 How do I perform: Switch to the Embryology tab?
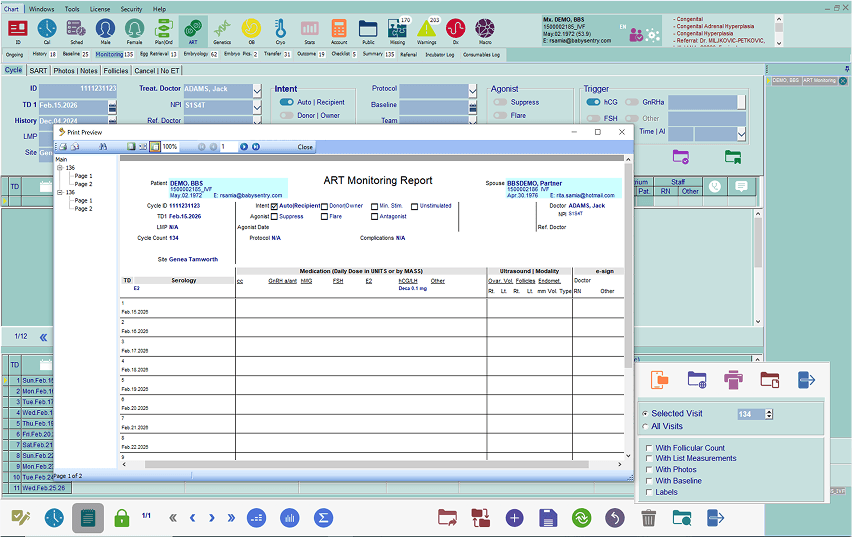[201, 54]
